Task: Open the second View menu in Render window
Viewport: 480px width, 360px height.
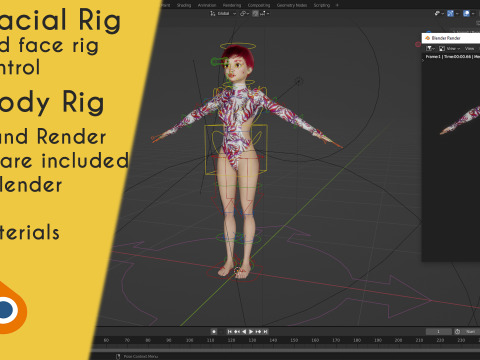Action: (469, 49)
